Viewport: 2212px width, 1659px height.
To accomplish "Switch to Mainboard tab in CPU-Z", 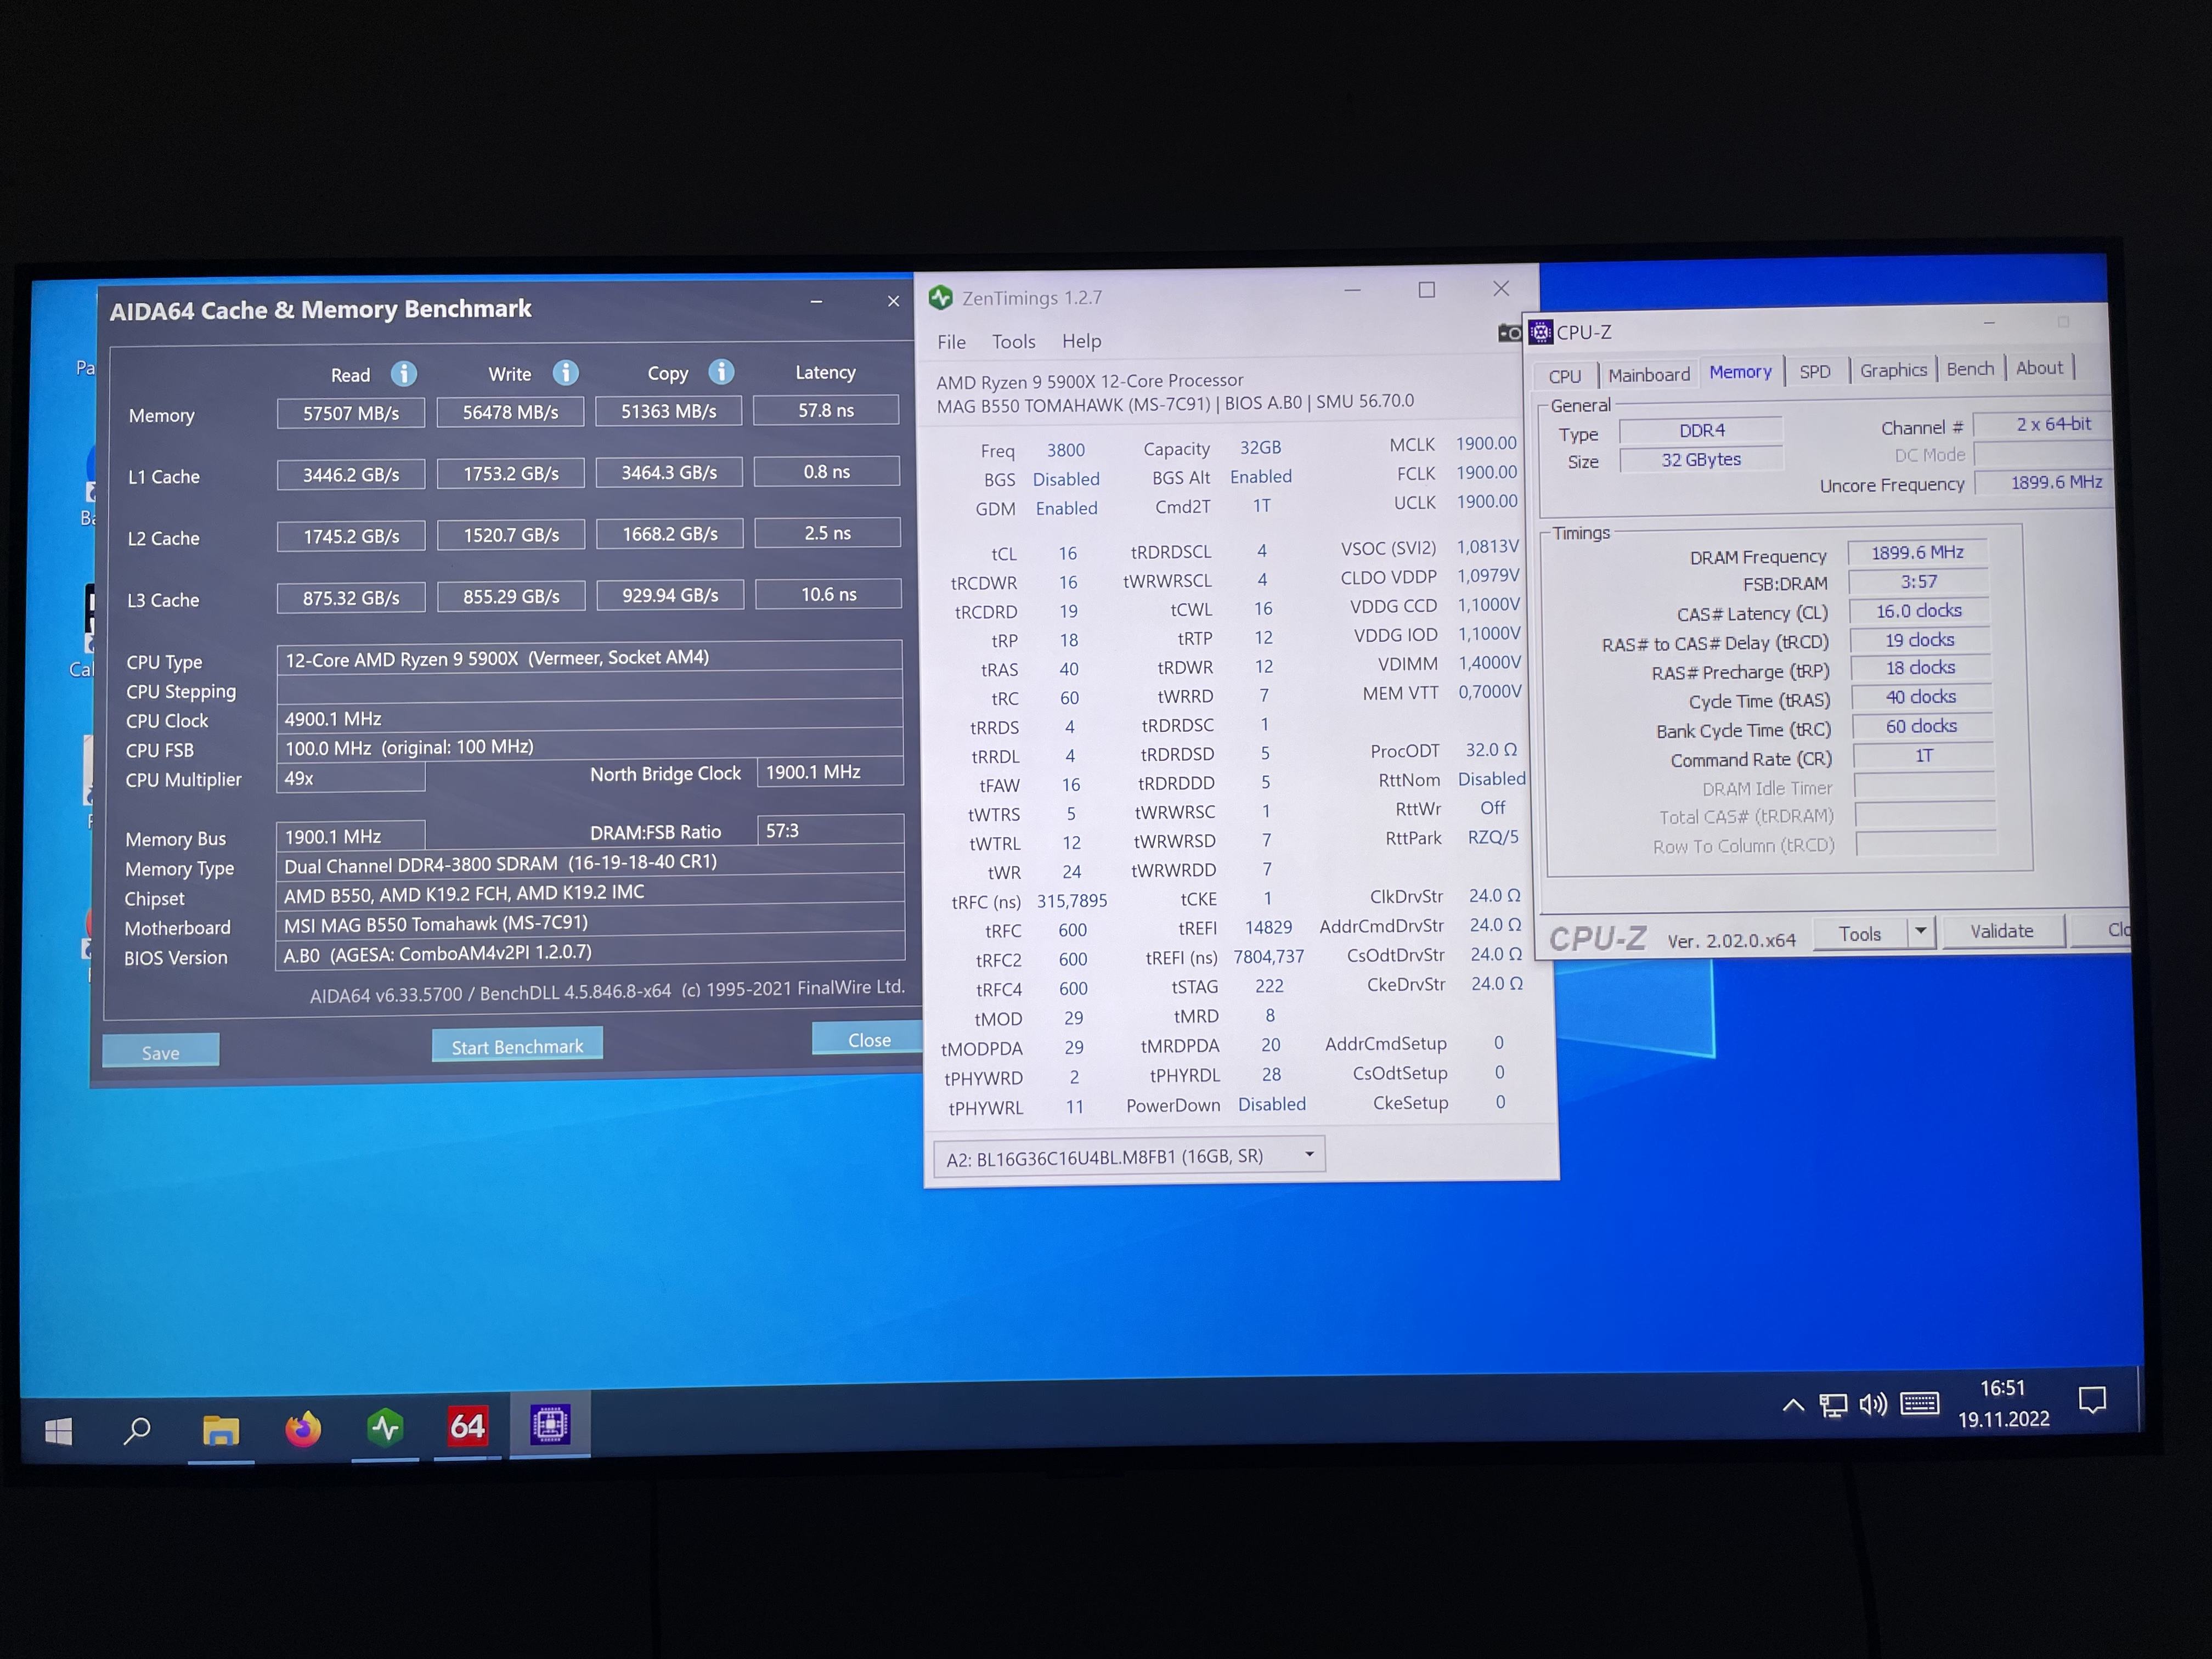I will pos(1649,374).
